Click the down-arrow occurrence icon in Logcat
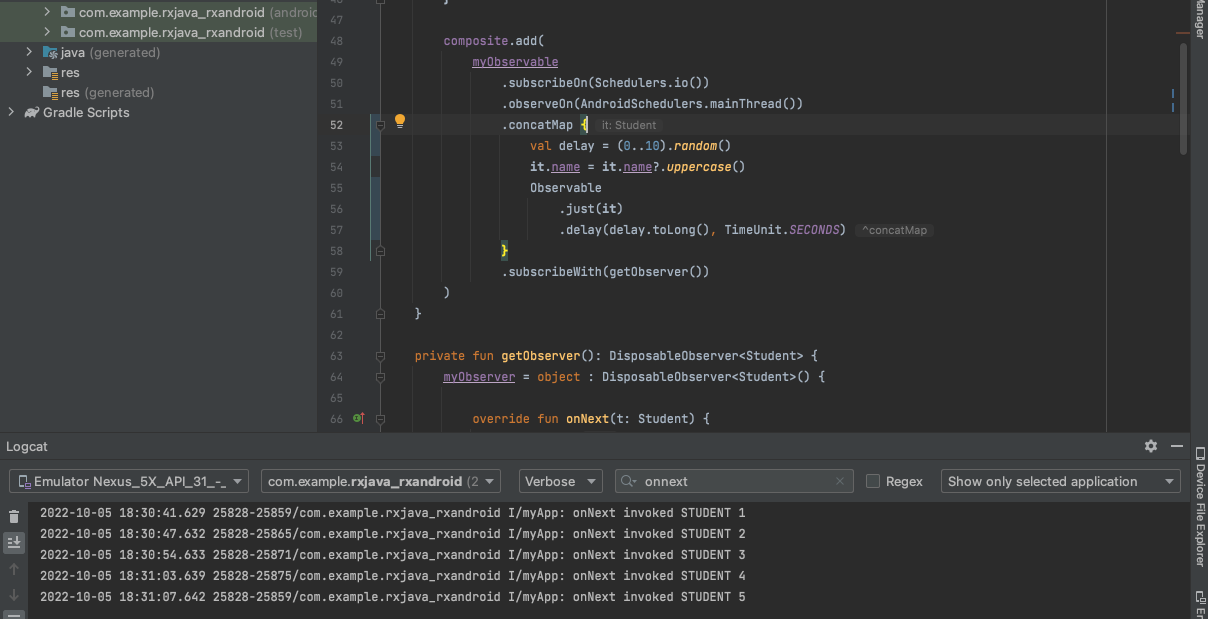The height and width of the screenshot is (619, 1208). coord(14,592)
